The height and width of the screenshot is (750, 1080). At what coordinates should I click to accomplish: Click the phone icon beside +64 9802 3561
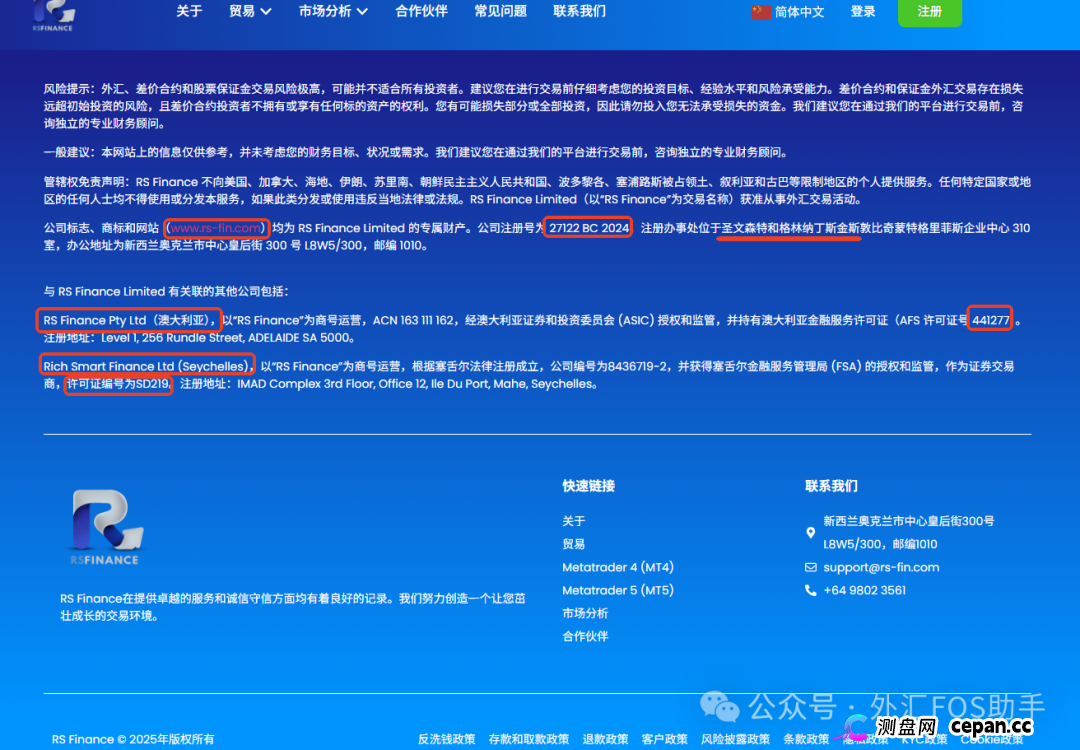point(811,590)
